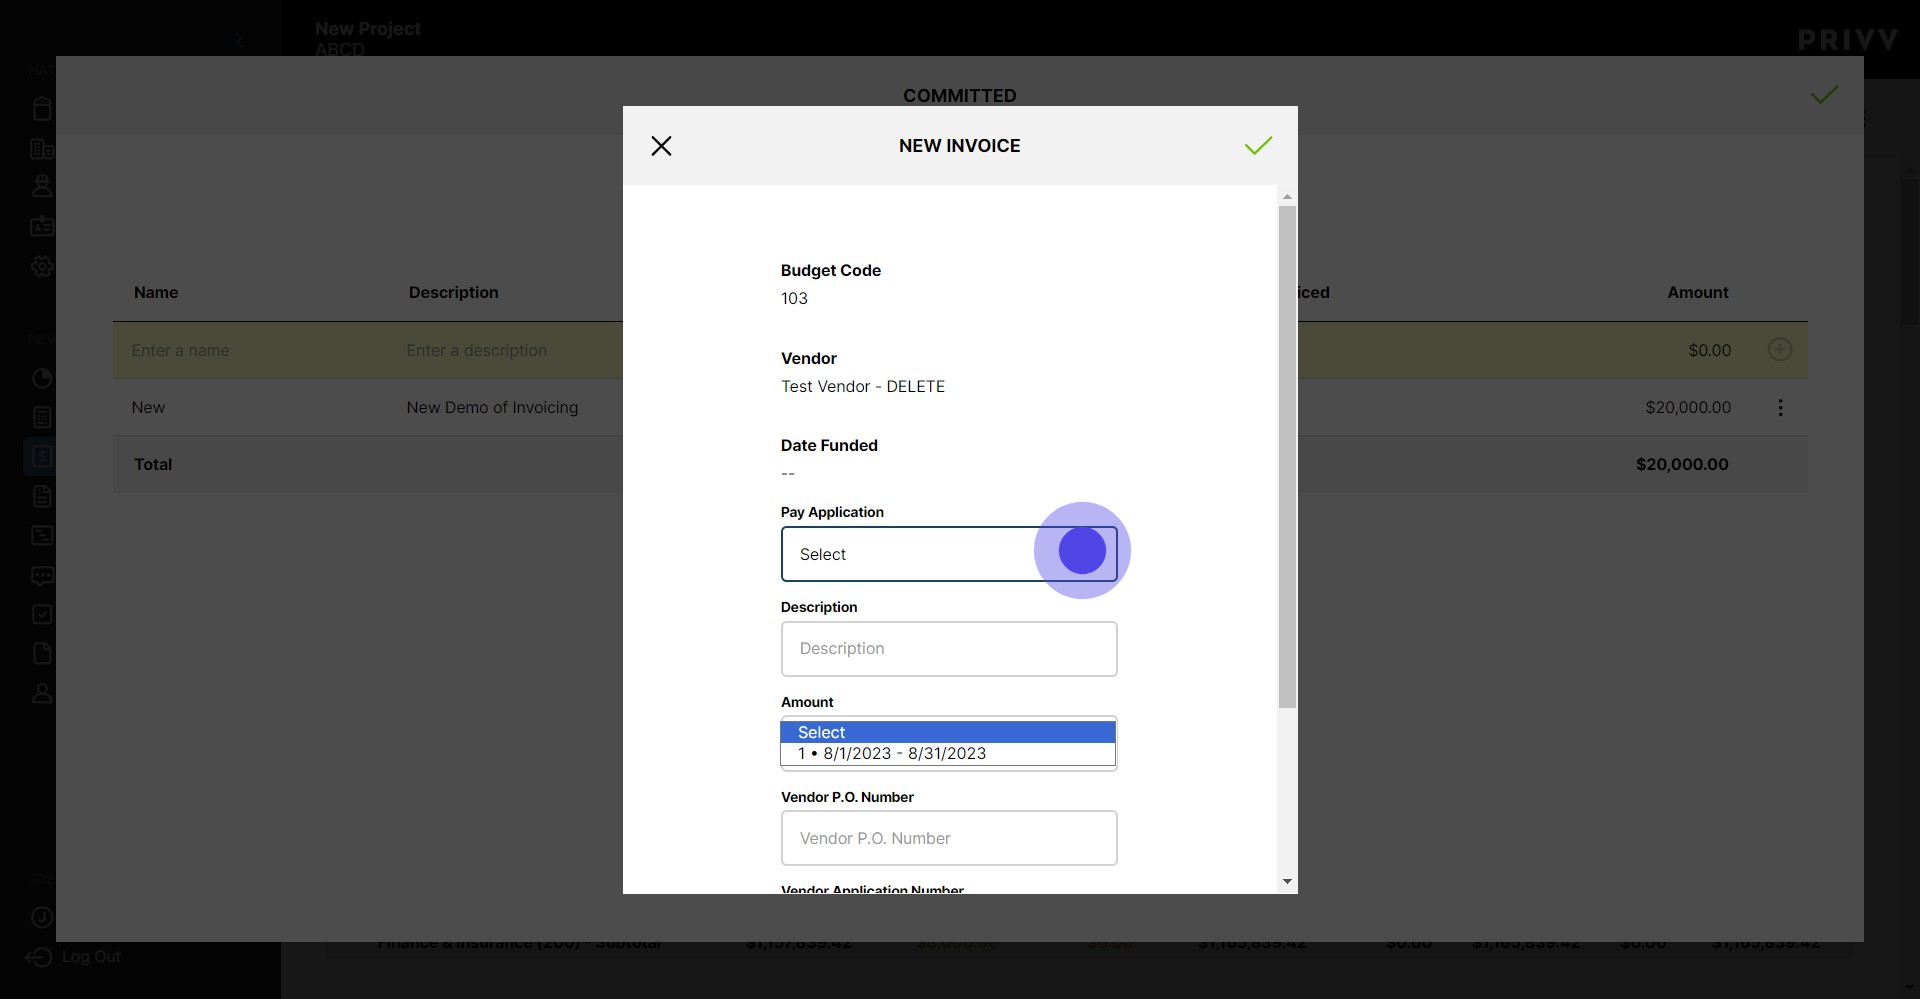The image size is (1920, 999).
Task: Add committed row with plus circle icon
Action: pyautogui.click(x=1780, y=349)
